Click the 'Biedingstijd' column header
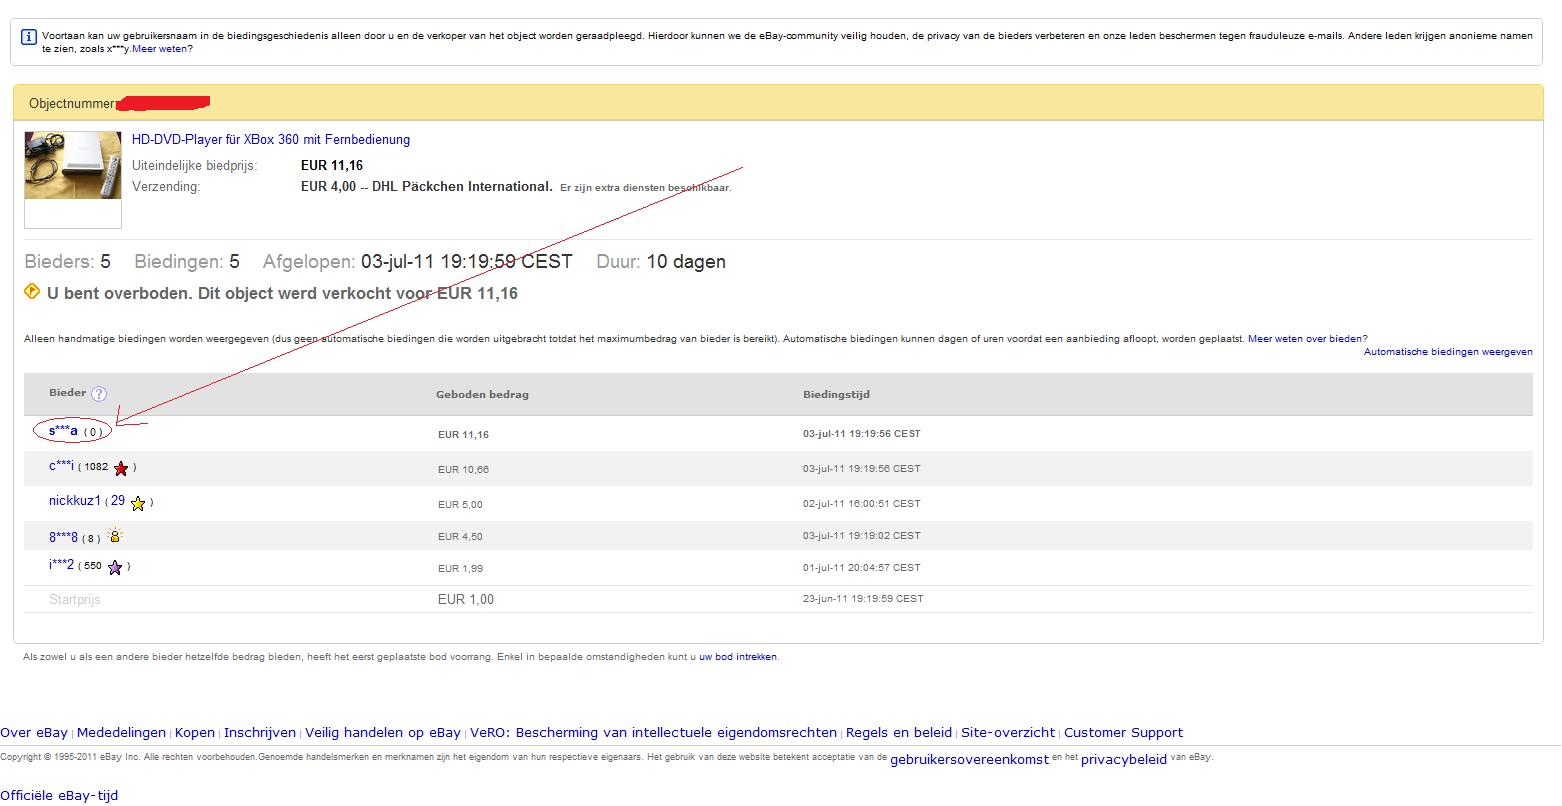This screenshot has width=1562, height=806. [x=836, y=395]
